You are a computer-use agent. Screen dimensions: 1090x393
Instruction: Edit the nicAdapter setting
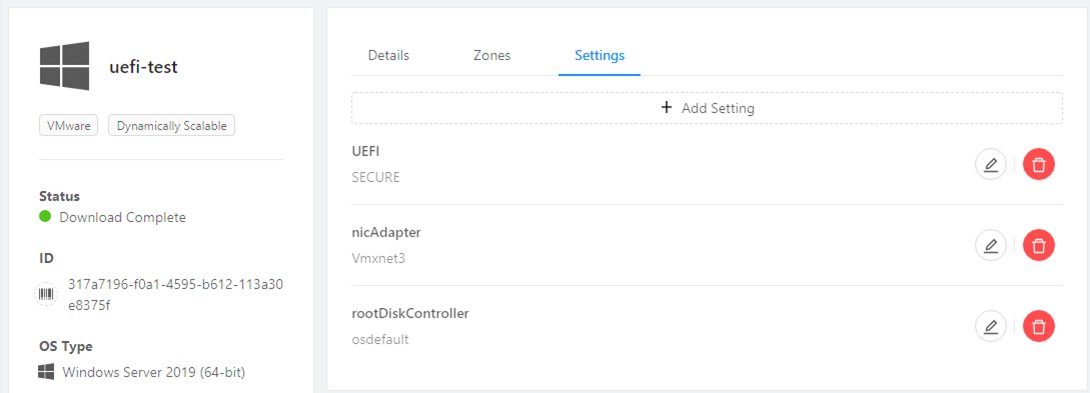(x=991, y=246)
